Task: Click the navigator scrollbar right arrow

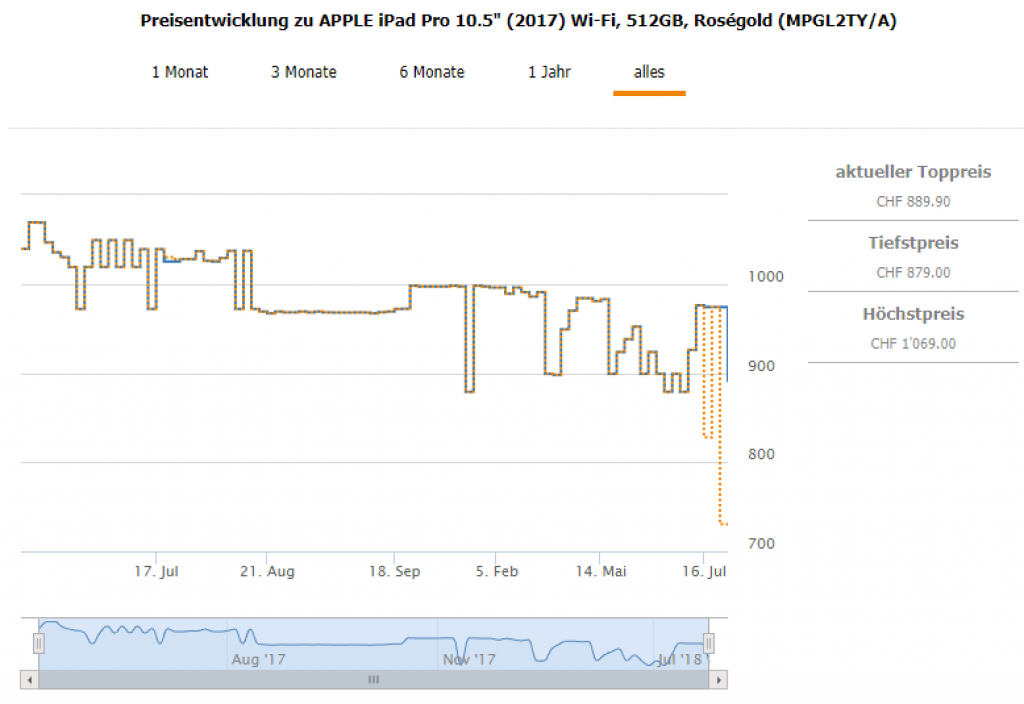Action: click(718, 680)
